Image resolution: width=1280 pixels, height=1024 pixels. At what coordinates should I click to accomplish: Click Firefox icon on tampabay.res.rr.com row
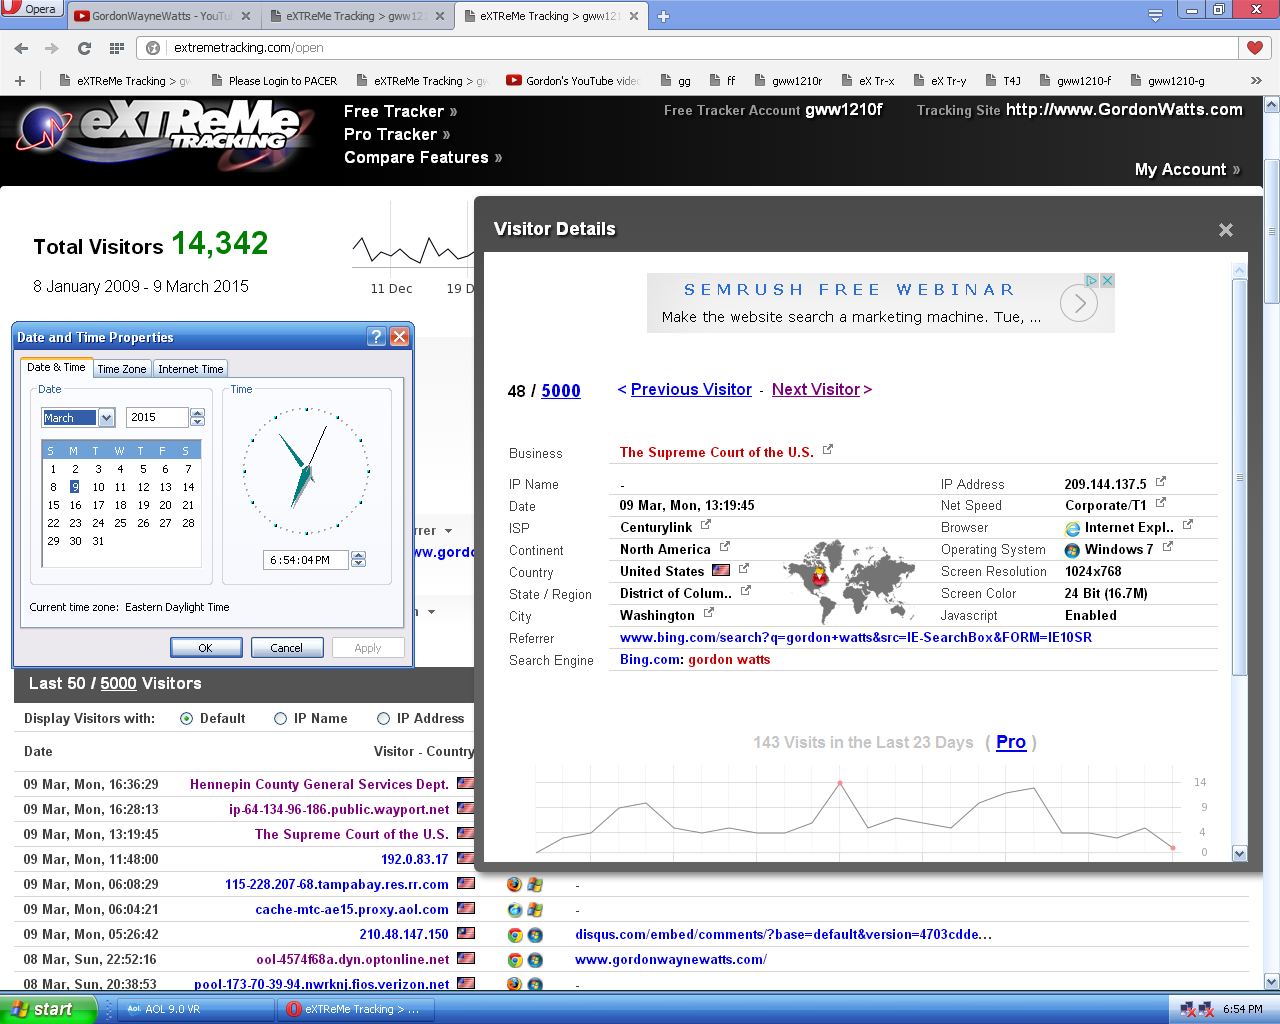[x=514, y=884]
